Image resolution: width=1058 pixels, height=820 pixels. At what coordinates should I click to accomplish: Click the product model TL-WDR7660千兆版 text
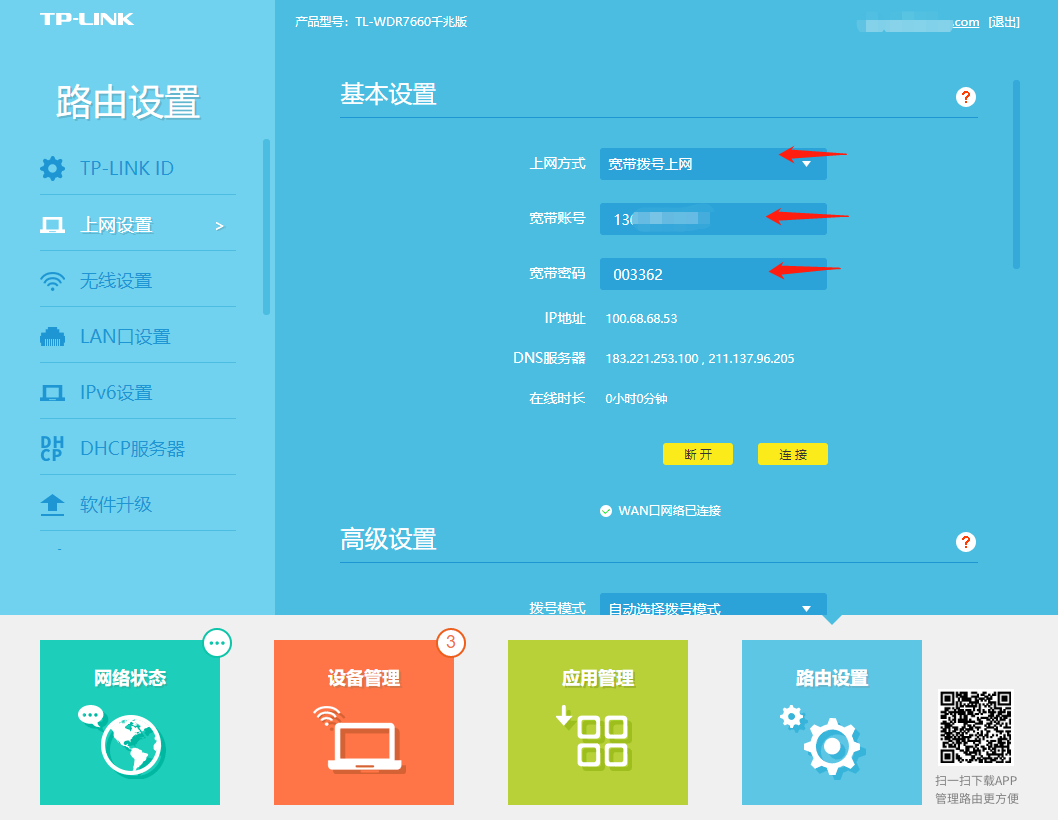411,22
